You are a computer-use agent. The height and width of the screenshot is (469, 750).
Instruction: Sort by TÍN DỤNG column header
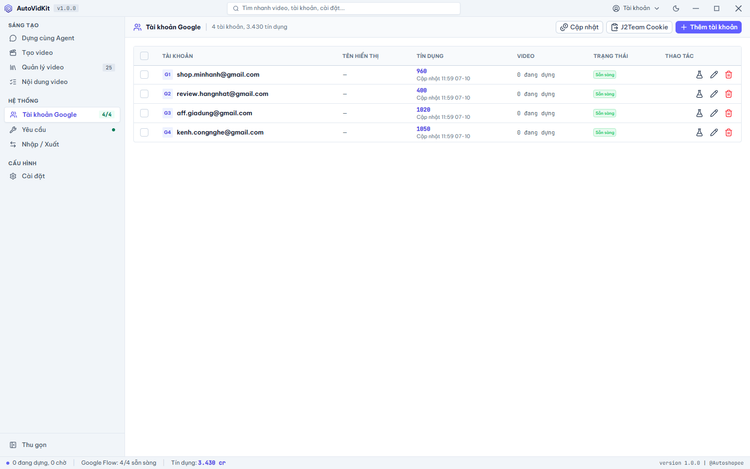(430, 56)
